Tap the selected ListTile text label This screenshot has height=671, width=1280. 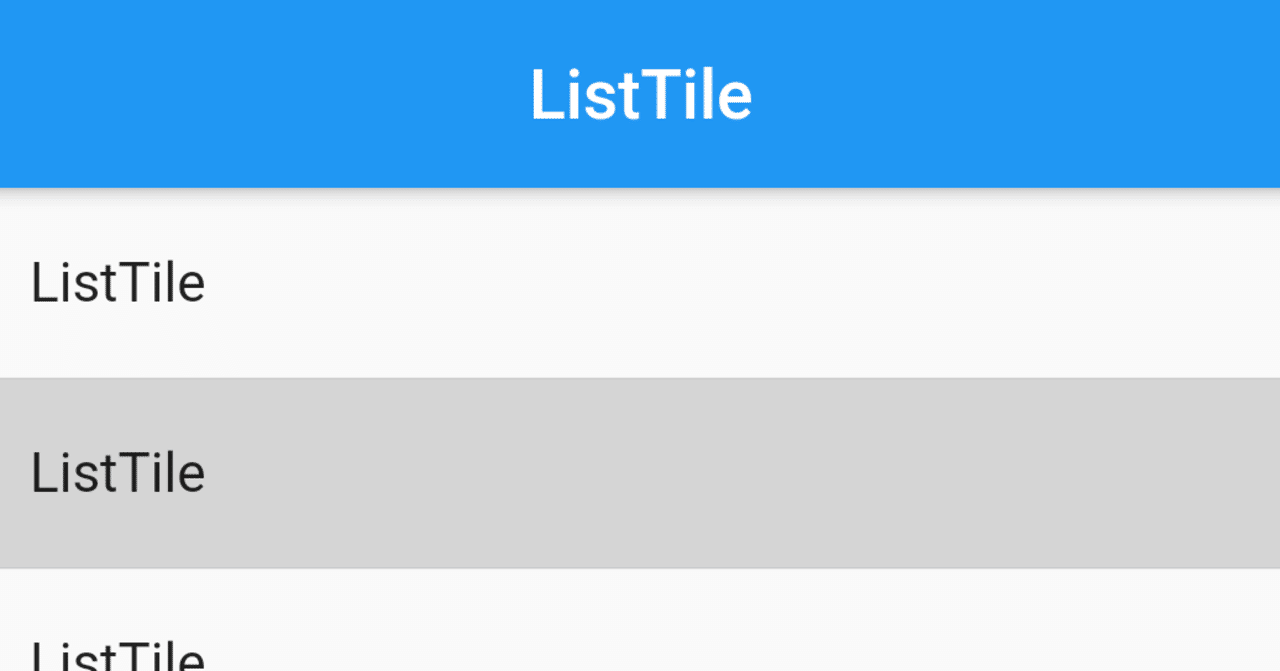(117, 472)
